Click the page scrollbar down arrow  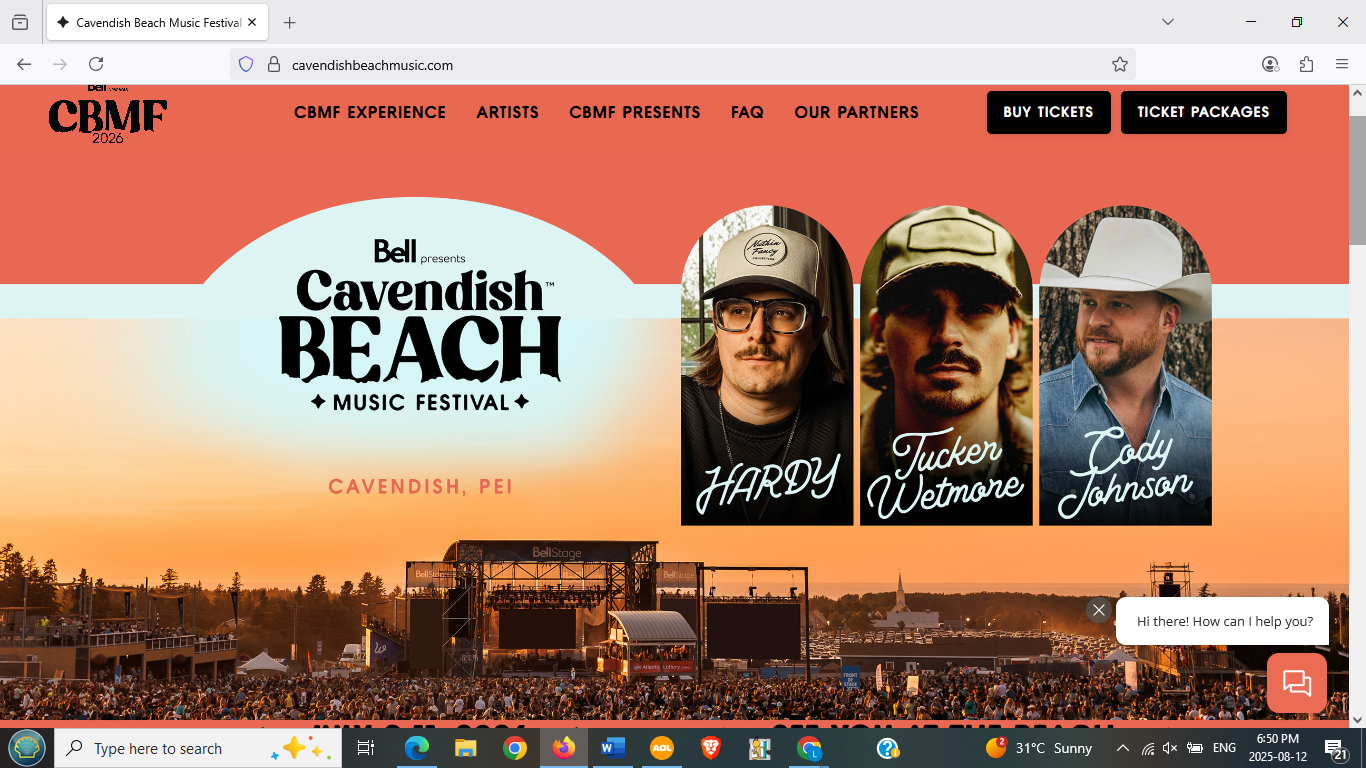[x=1357, y=719]
